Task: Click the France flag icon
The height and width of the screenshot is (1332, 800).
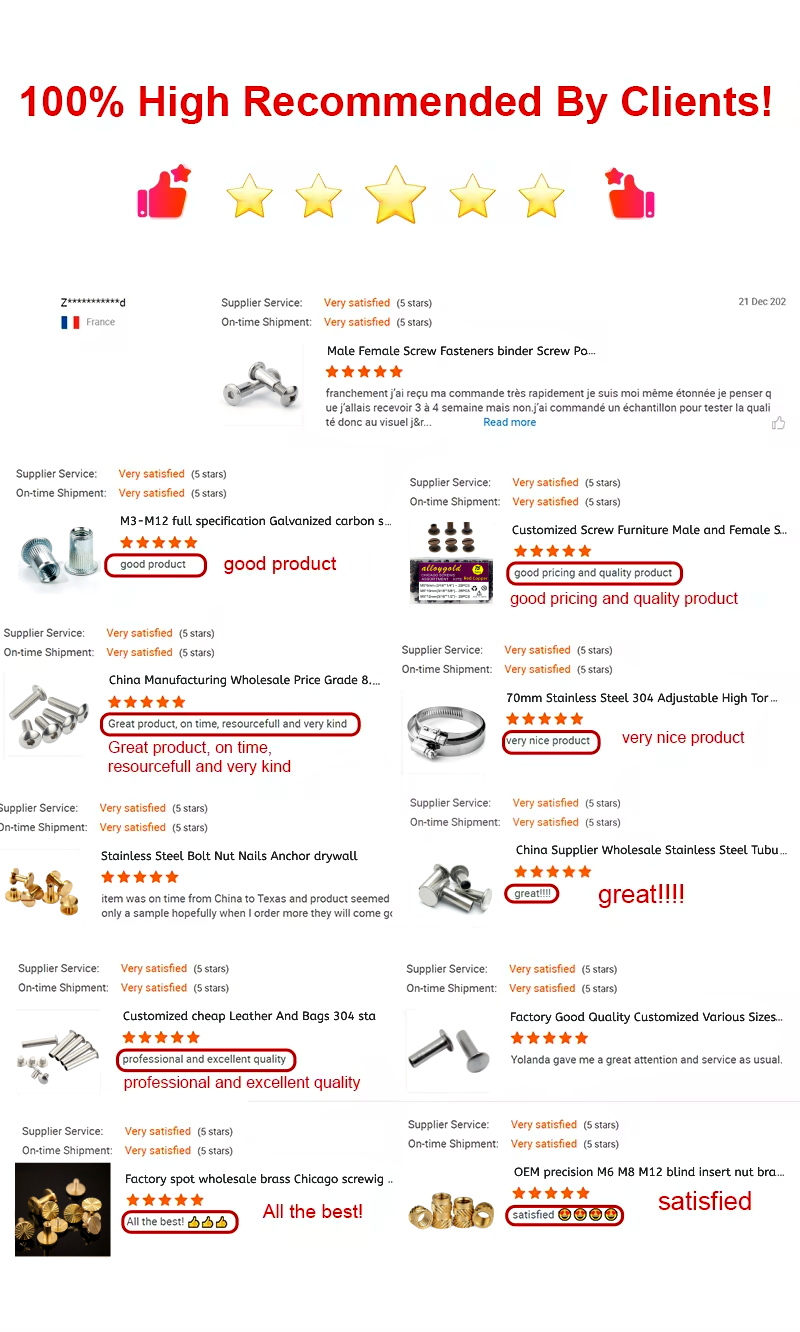Action: tap(70, 322)
